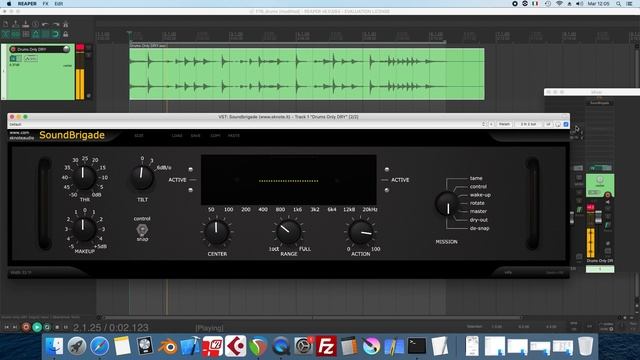Open Blender from the Dock
Image resolution: width=640 pixels, height=360 pixels.
pos(167,346)
